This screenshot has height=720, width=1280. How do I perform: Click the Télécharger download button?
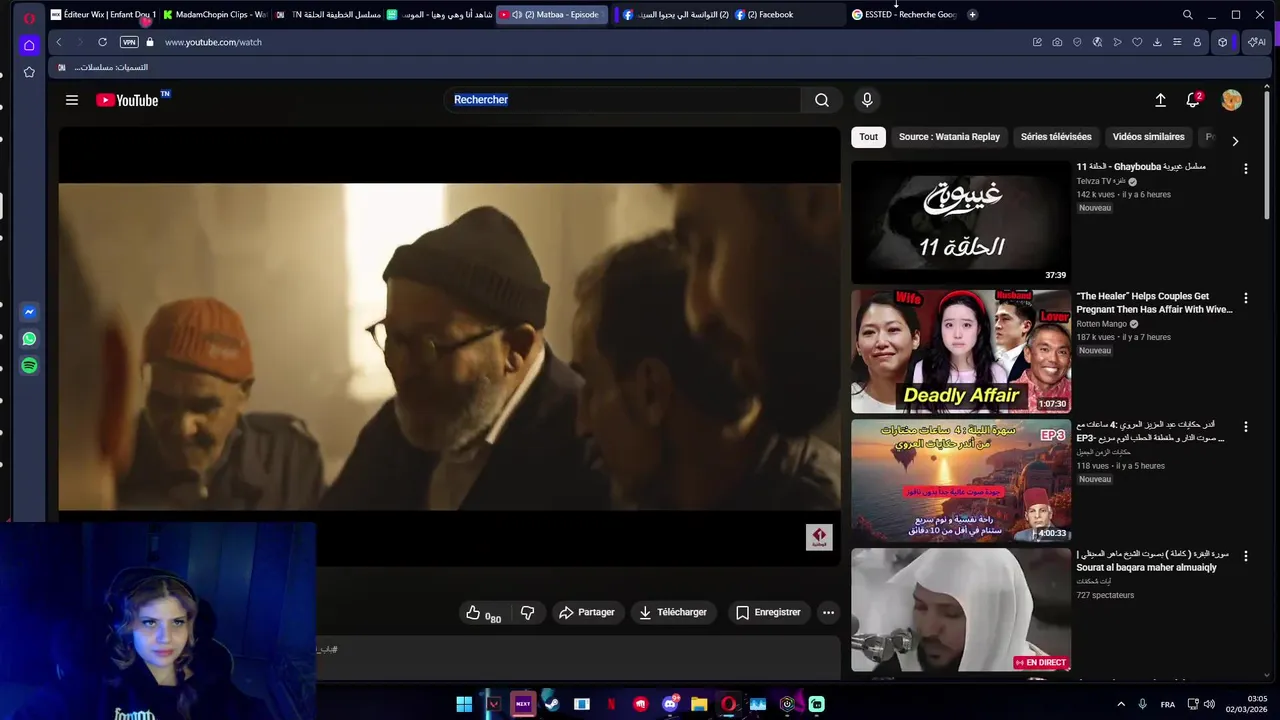[x=673, y=612]
